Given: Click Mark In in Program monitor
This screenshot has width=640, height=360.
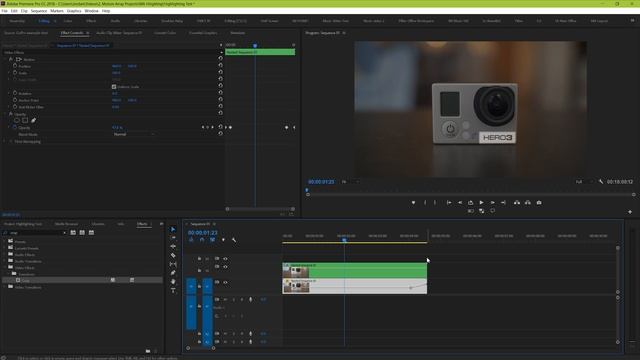Looking at the screenshot, I should point(425,202).
